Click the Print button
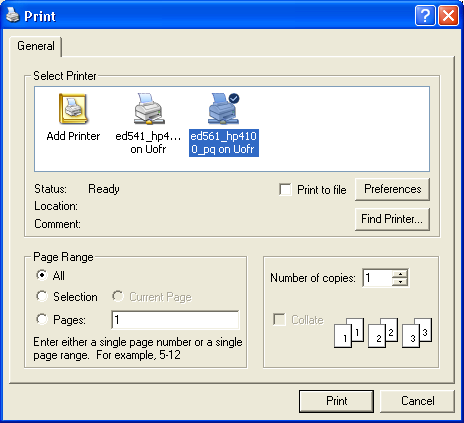The width and height of the screenshot is (464, 423). pos(336,401)
